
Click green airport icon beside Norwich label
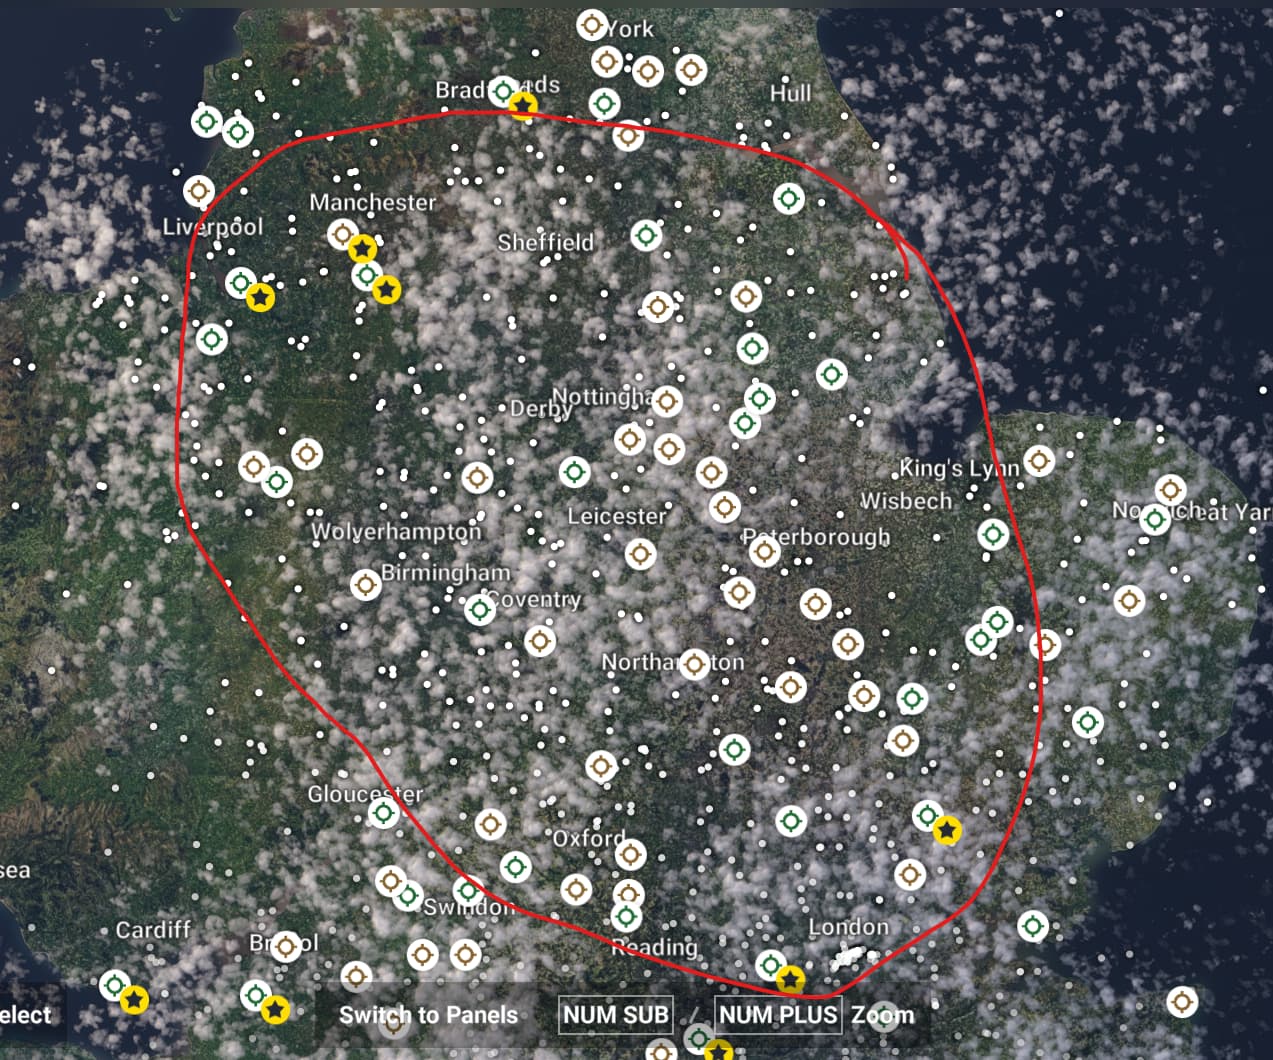click(1155, 519)
